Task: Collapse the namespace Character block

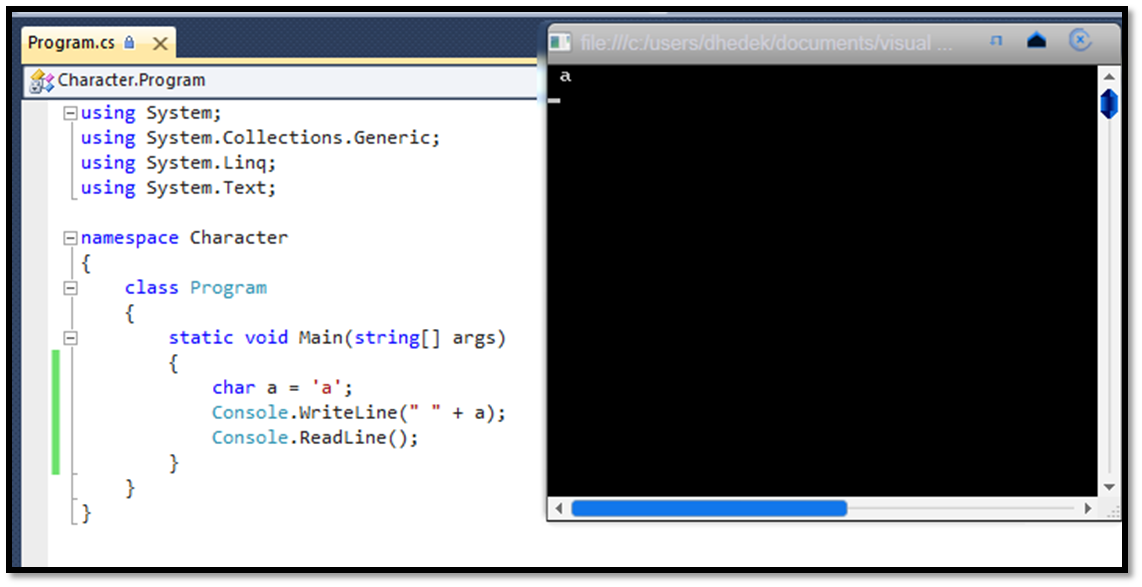Action: 70,237
